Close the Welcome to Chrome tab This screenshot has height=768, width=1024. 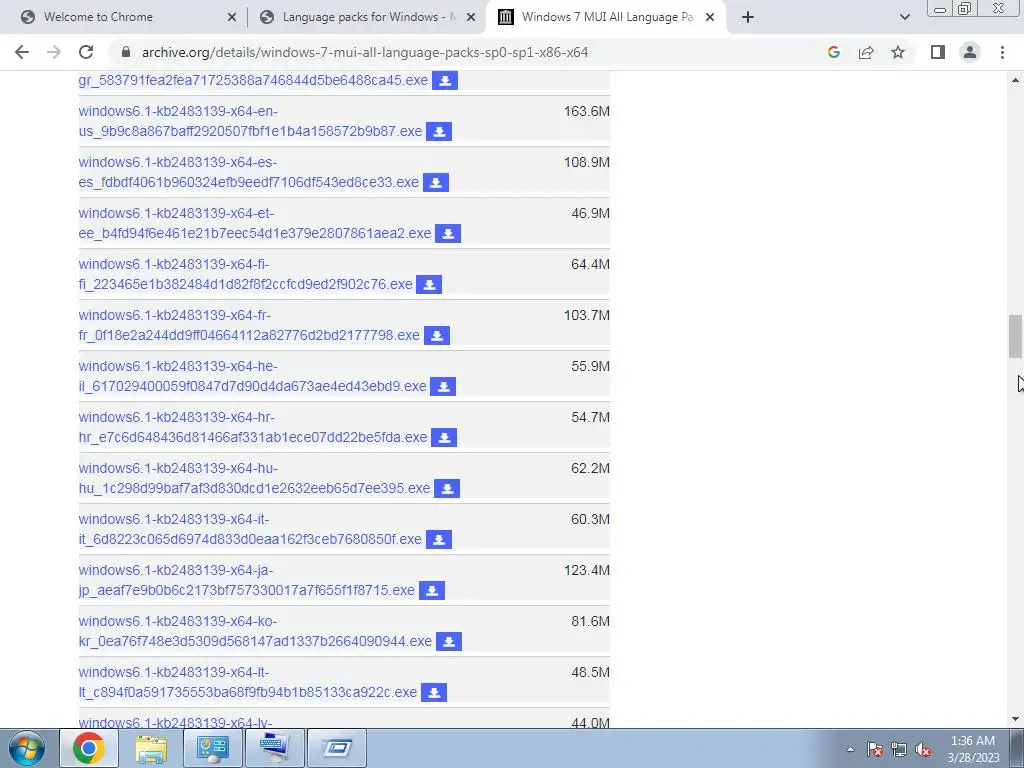click(x=232, y=17)
